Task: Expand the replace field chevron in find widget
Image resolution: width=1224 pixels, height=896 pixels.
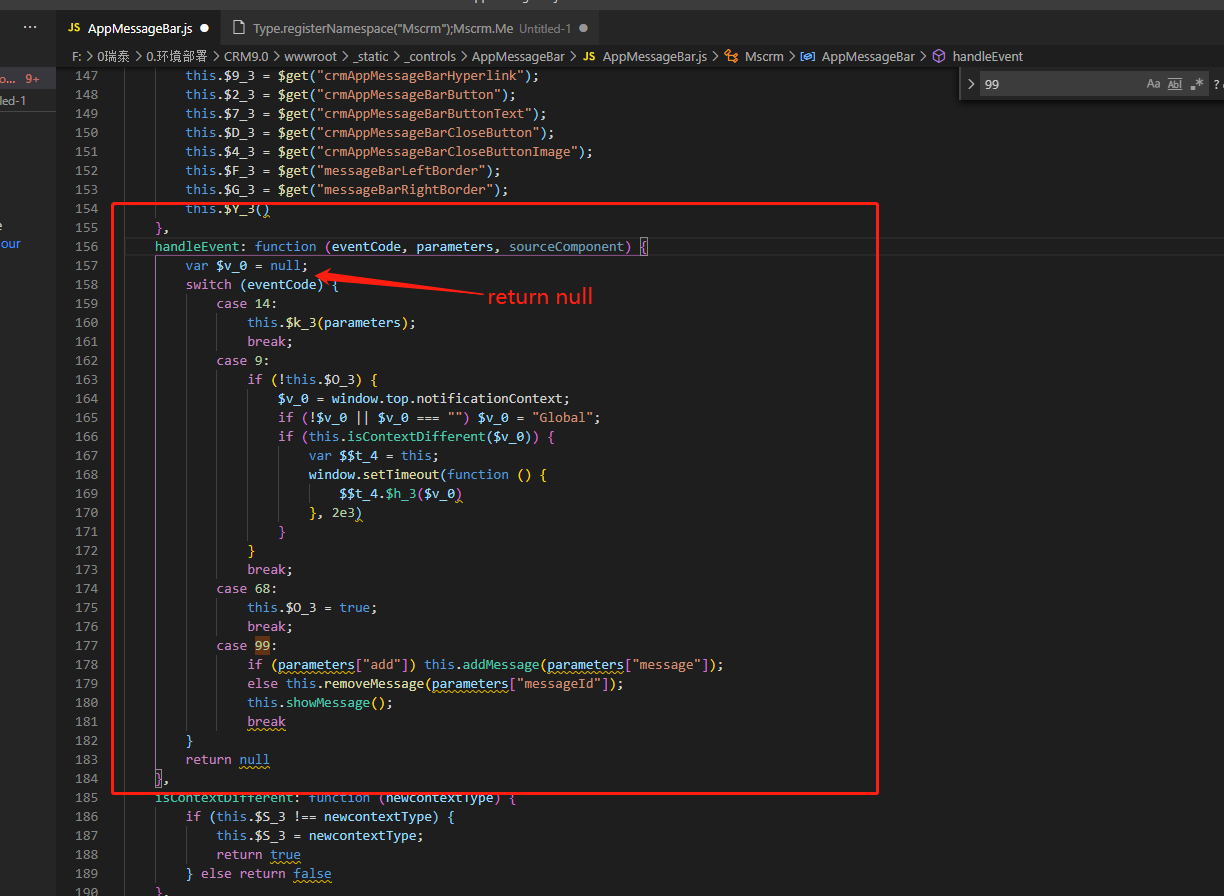Action: pos(970,84)
